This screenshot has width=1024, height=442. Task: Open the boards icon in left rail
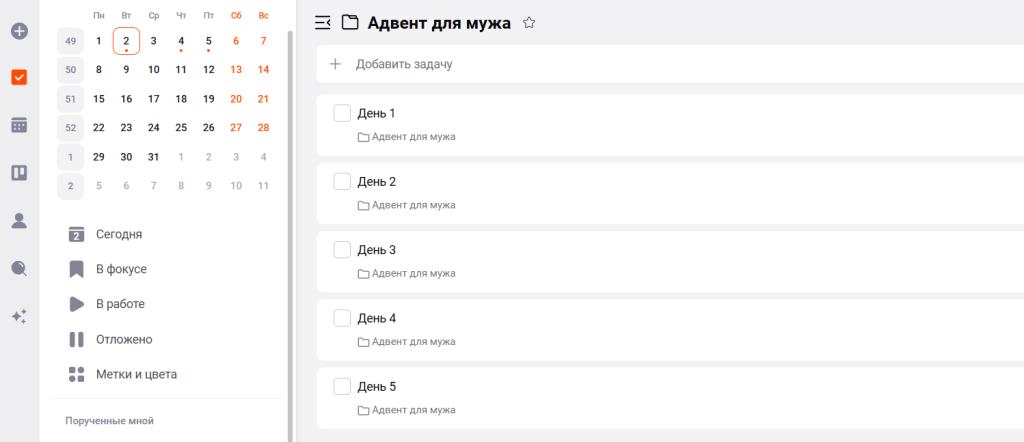tap(19, 172)
